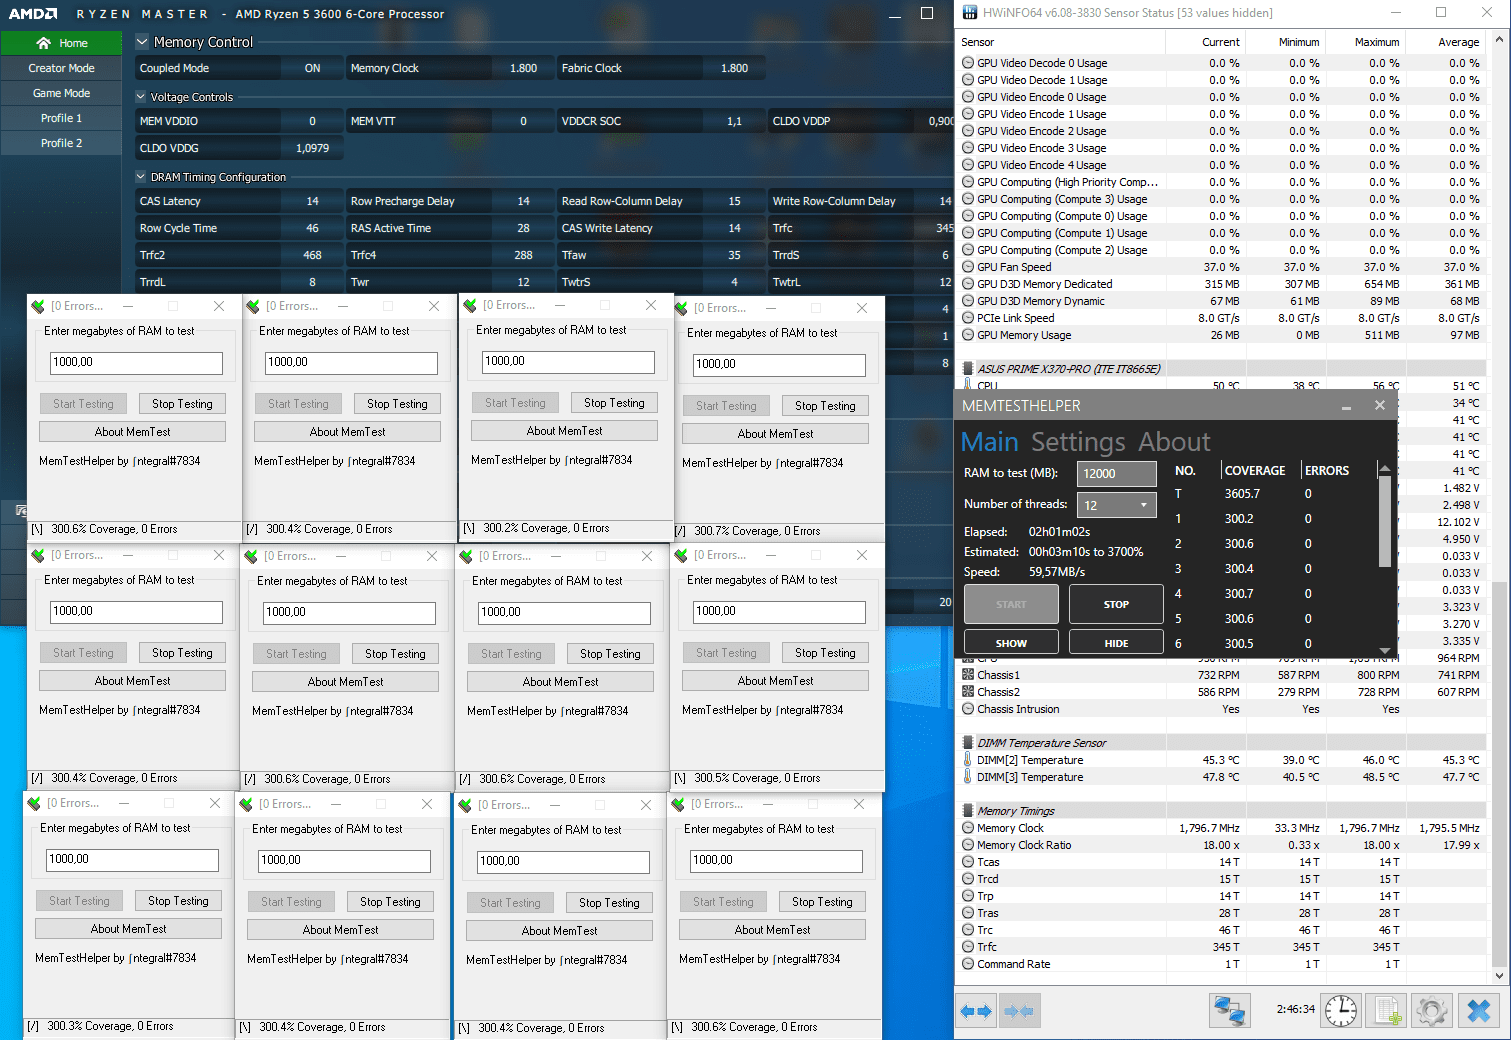
Task: Click MemTestHelper coverage list scroll-up arrow
Action: [1384, 468]
